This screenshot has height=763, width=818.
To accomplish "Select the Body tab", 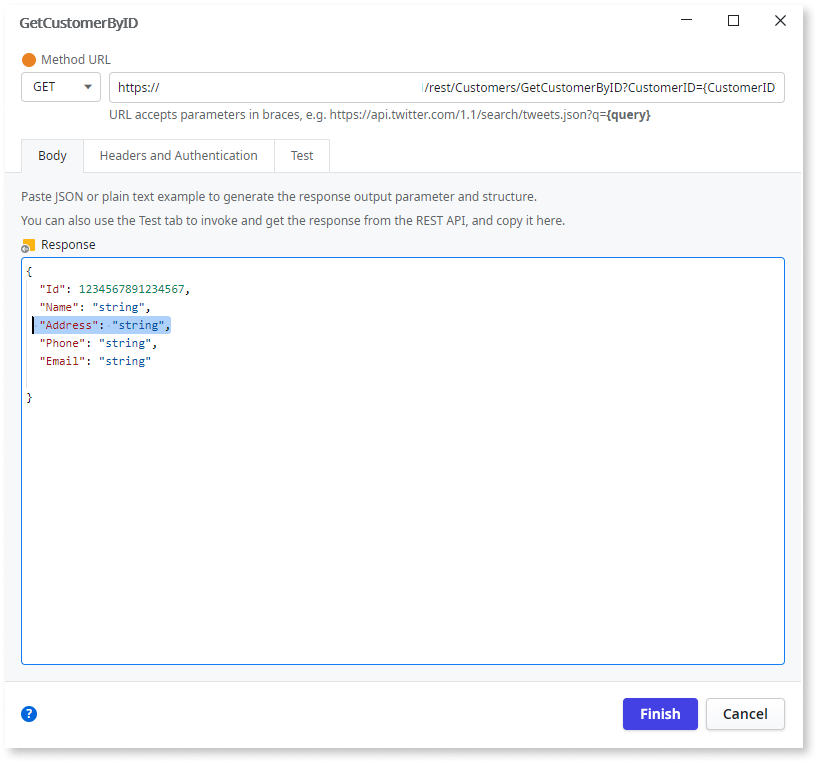I will coord(51,155).
